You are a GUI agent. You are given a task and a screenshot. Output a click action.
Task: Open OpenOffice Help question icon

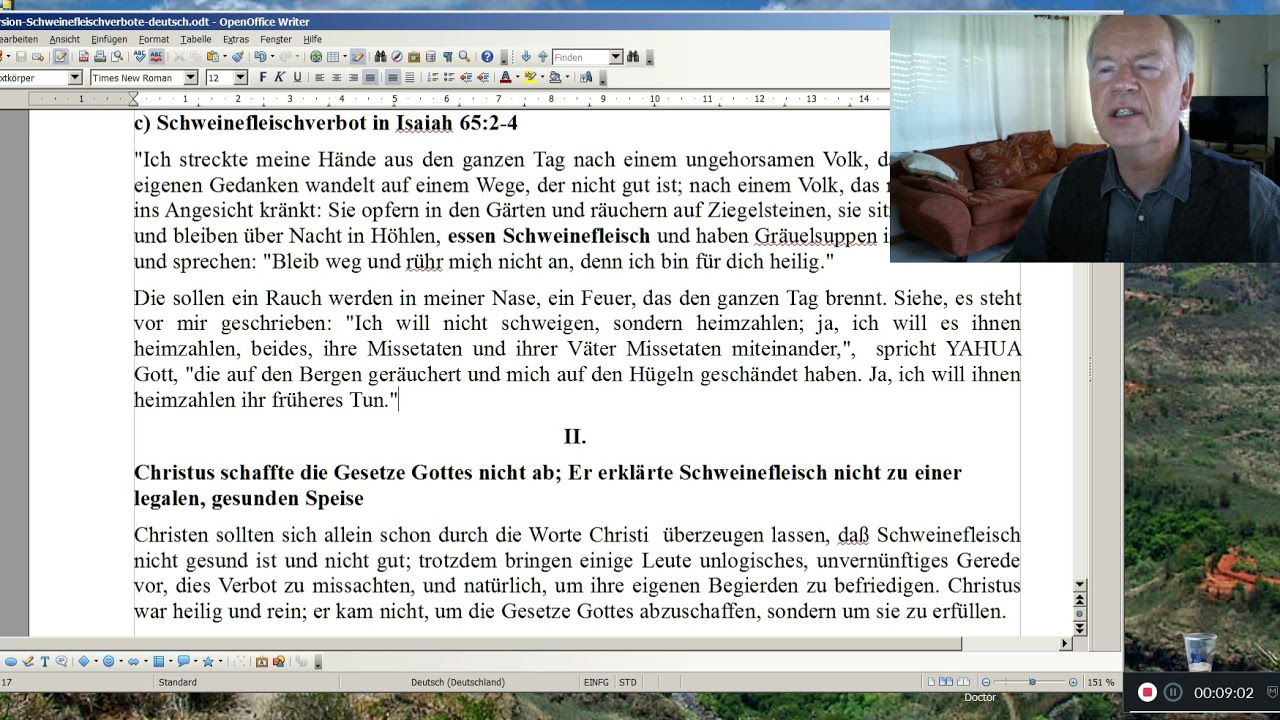click(x=487, y=57)
